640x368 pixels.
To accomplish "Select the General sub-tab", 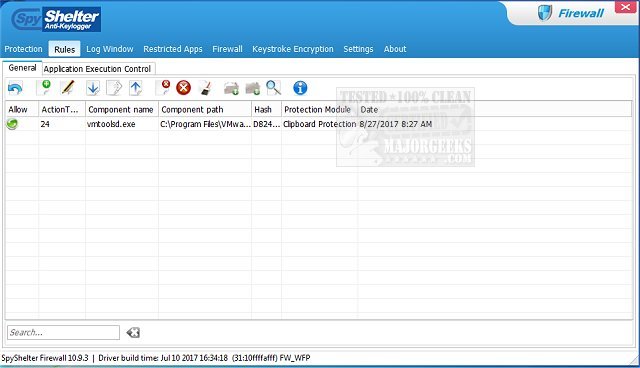I will pyautogui.click(x=22, y=68).
